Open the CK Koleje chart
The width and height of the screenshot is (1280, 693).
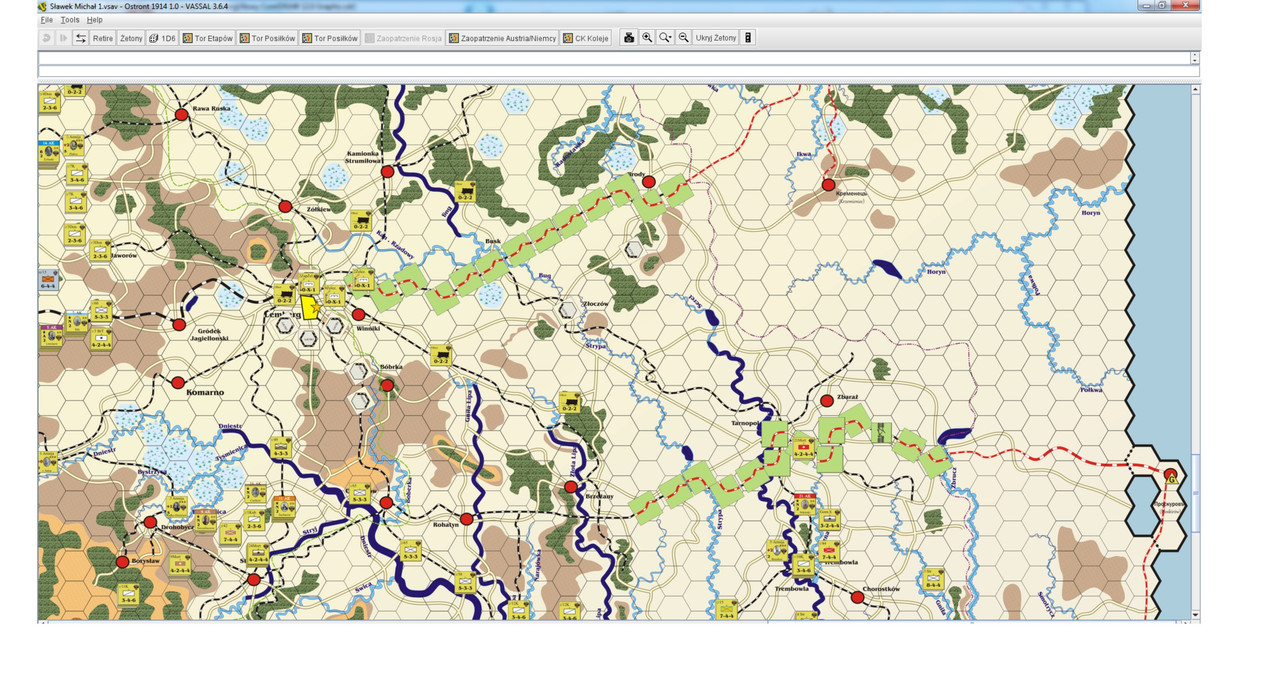[586, 38]
